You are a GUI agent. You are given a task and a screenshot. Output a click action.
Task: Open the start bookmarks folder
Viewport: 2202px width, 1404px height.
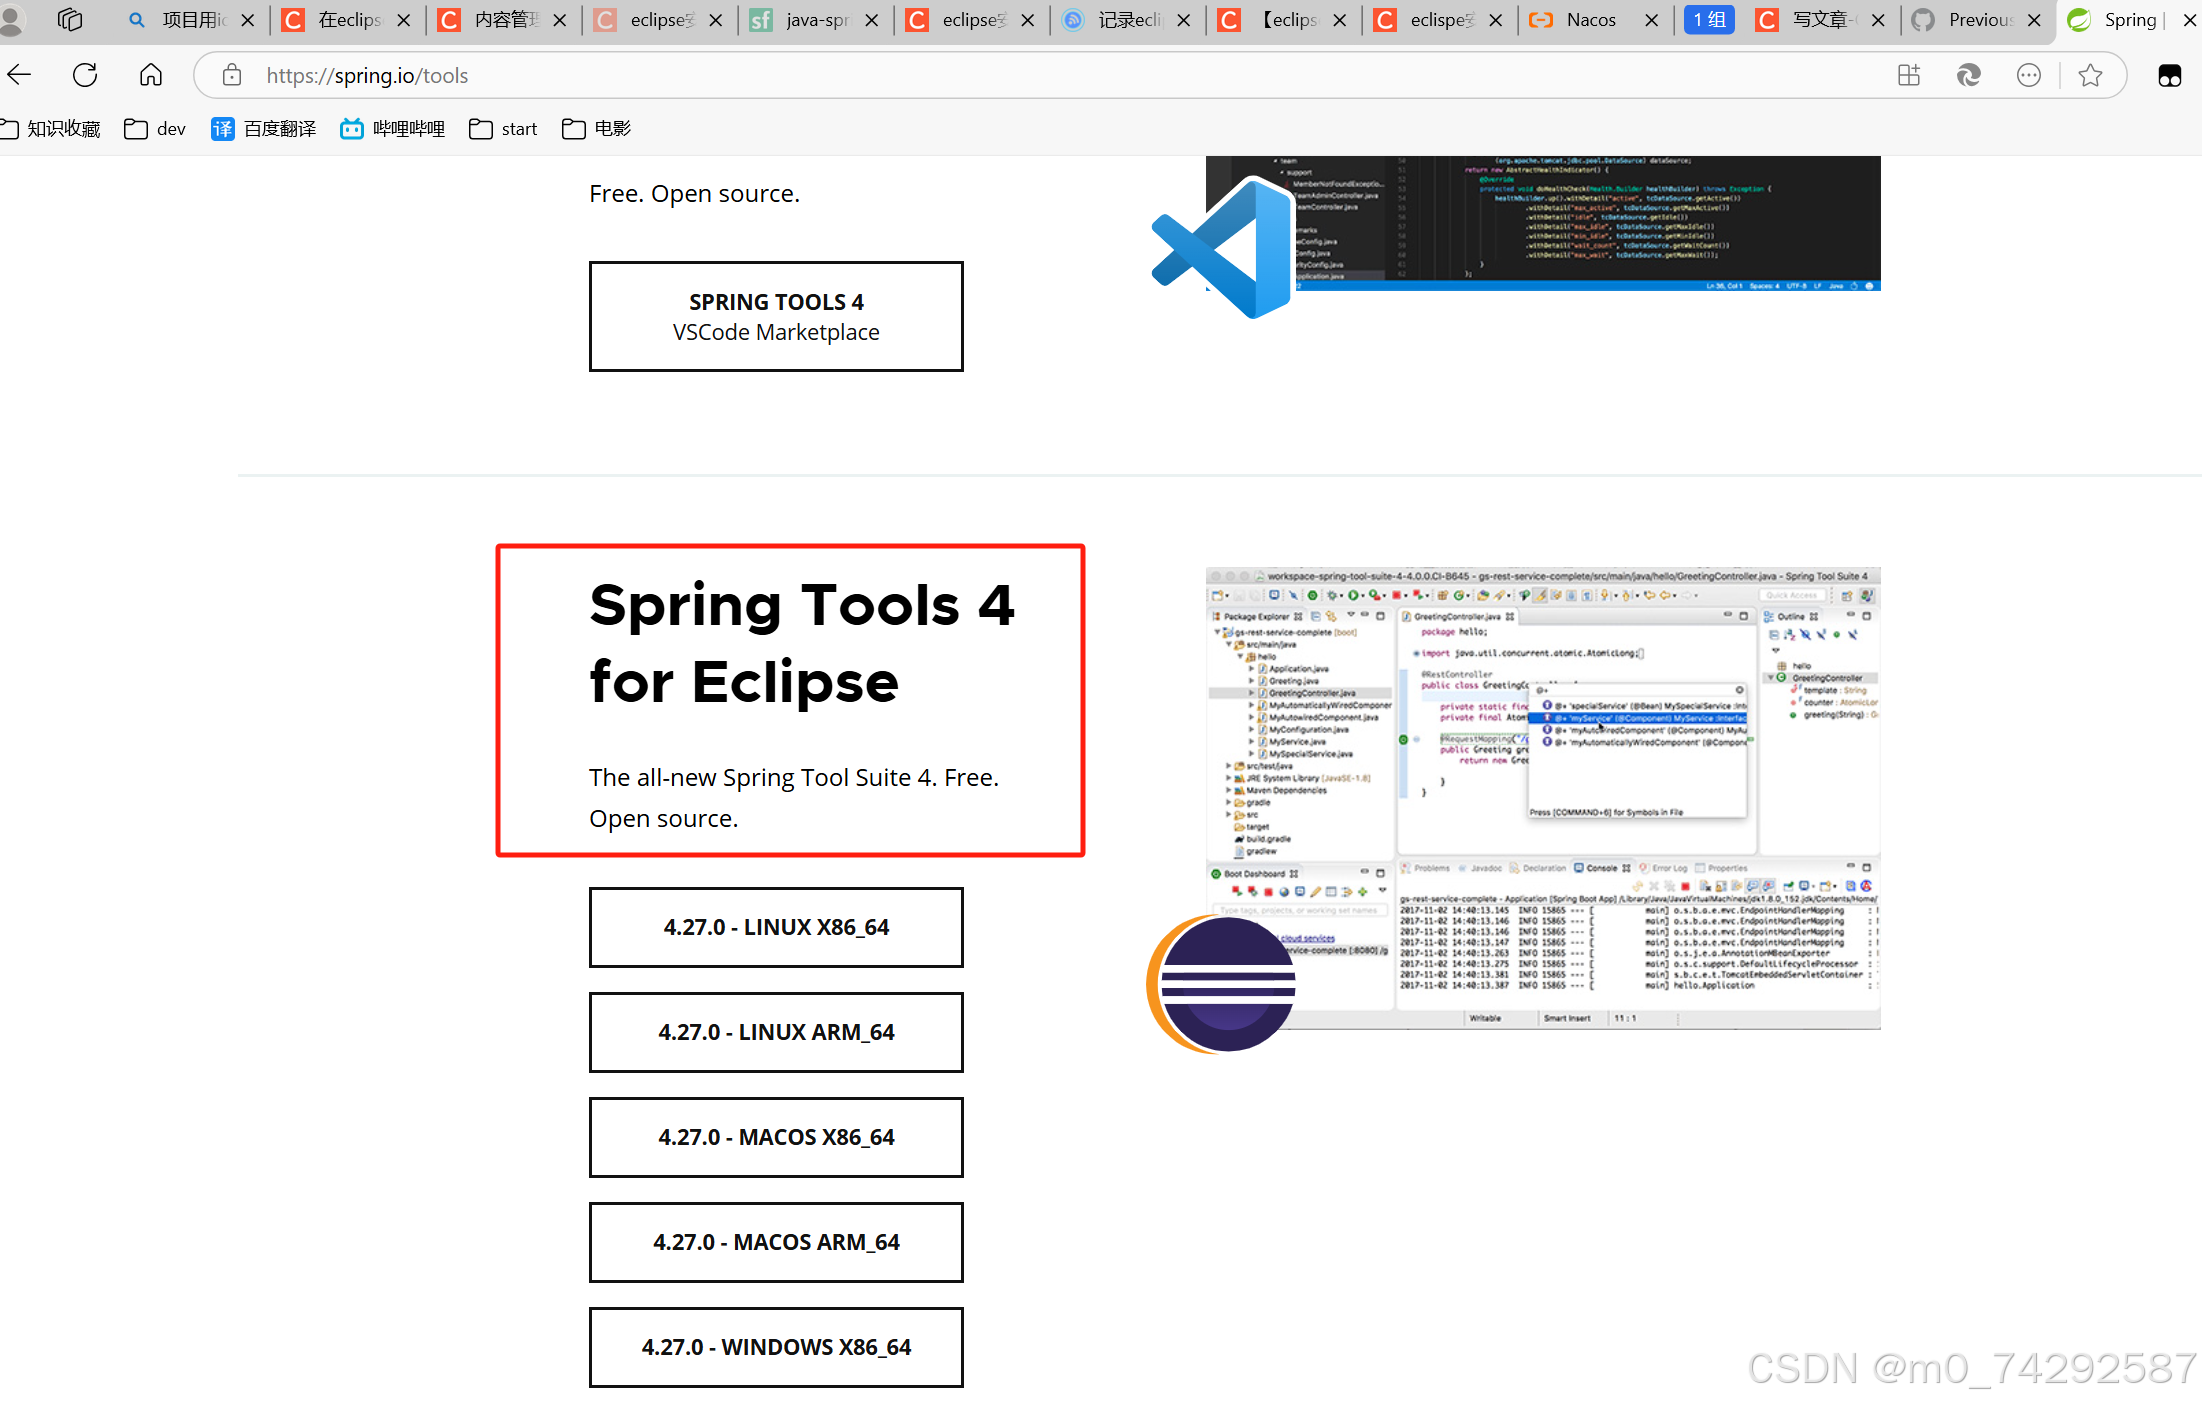coord(504,129)
